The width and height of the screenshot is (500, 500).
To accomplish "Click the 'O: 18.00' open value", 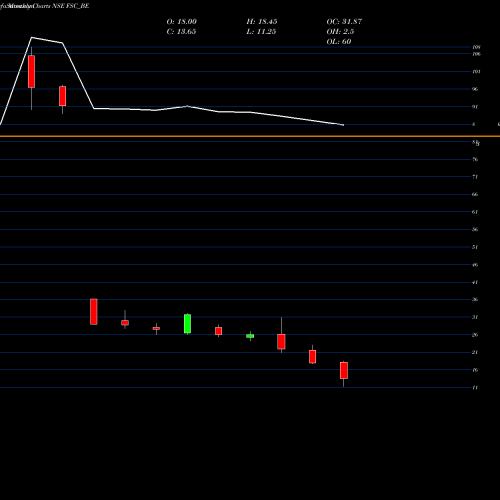I will coord(182,22).
